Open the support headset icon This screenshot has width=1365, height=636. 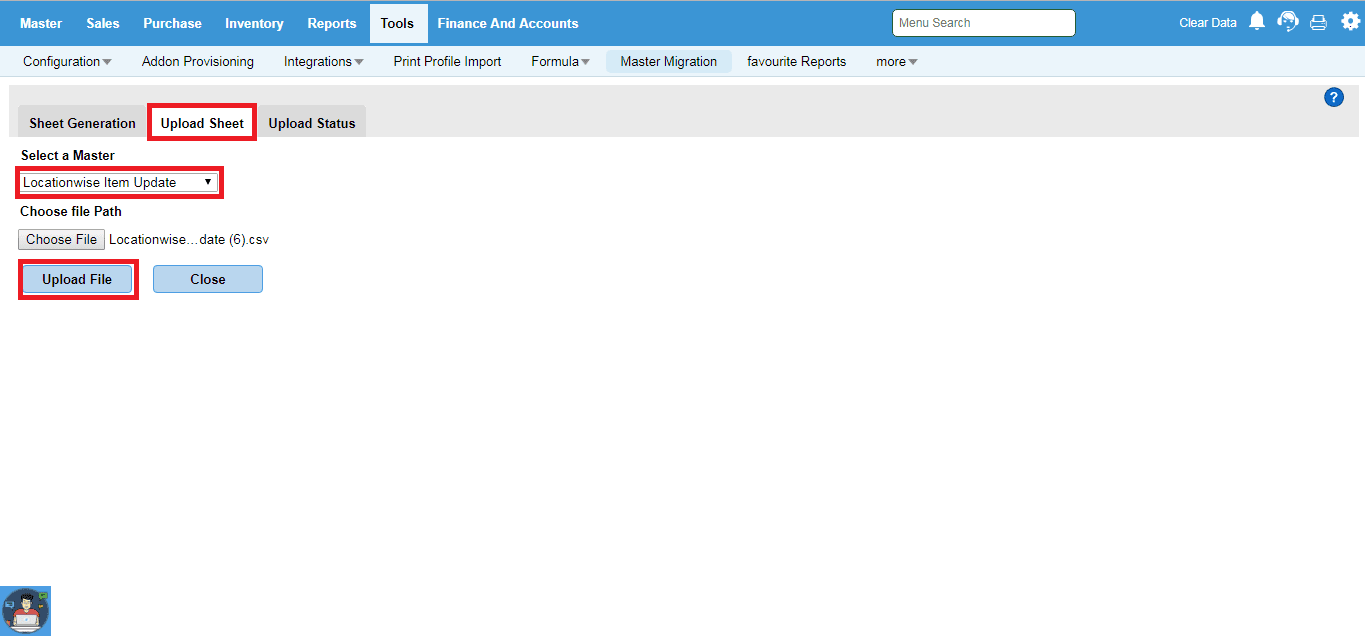click(1288, 22)
